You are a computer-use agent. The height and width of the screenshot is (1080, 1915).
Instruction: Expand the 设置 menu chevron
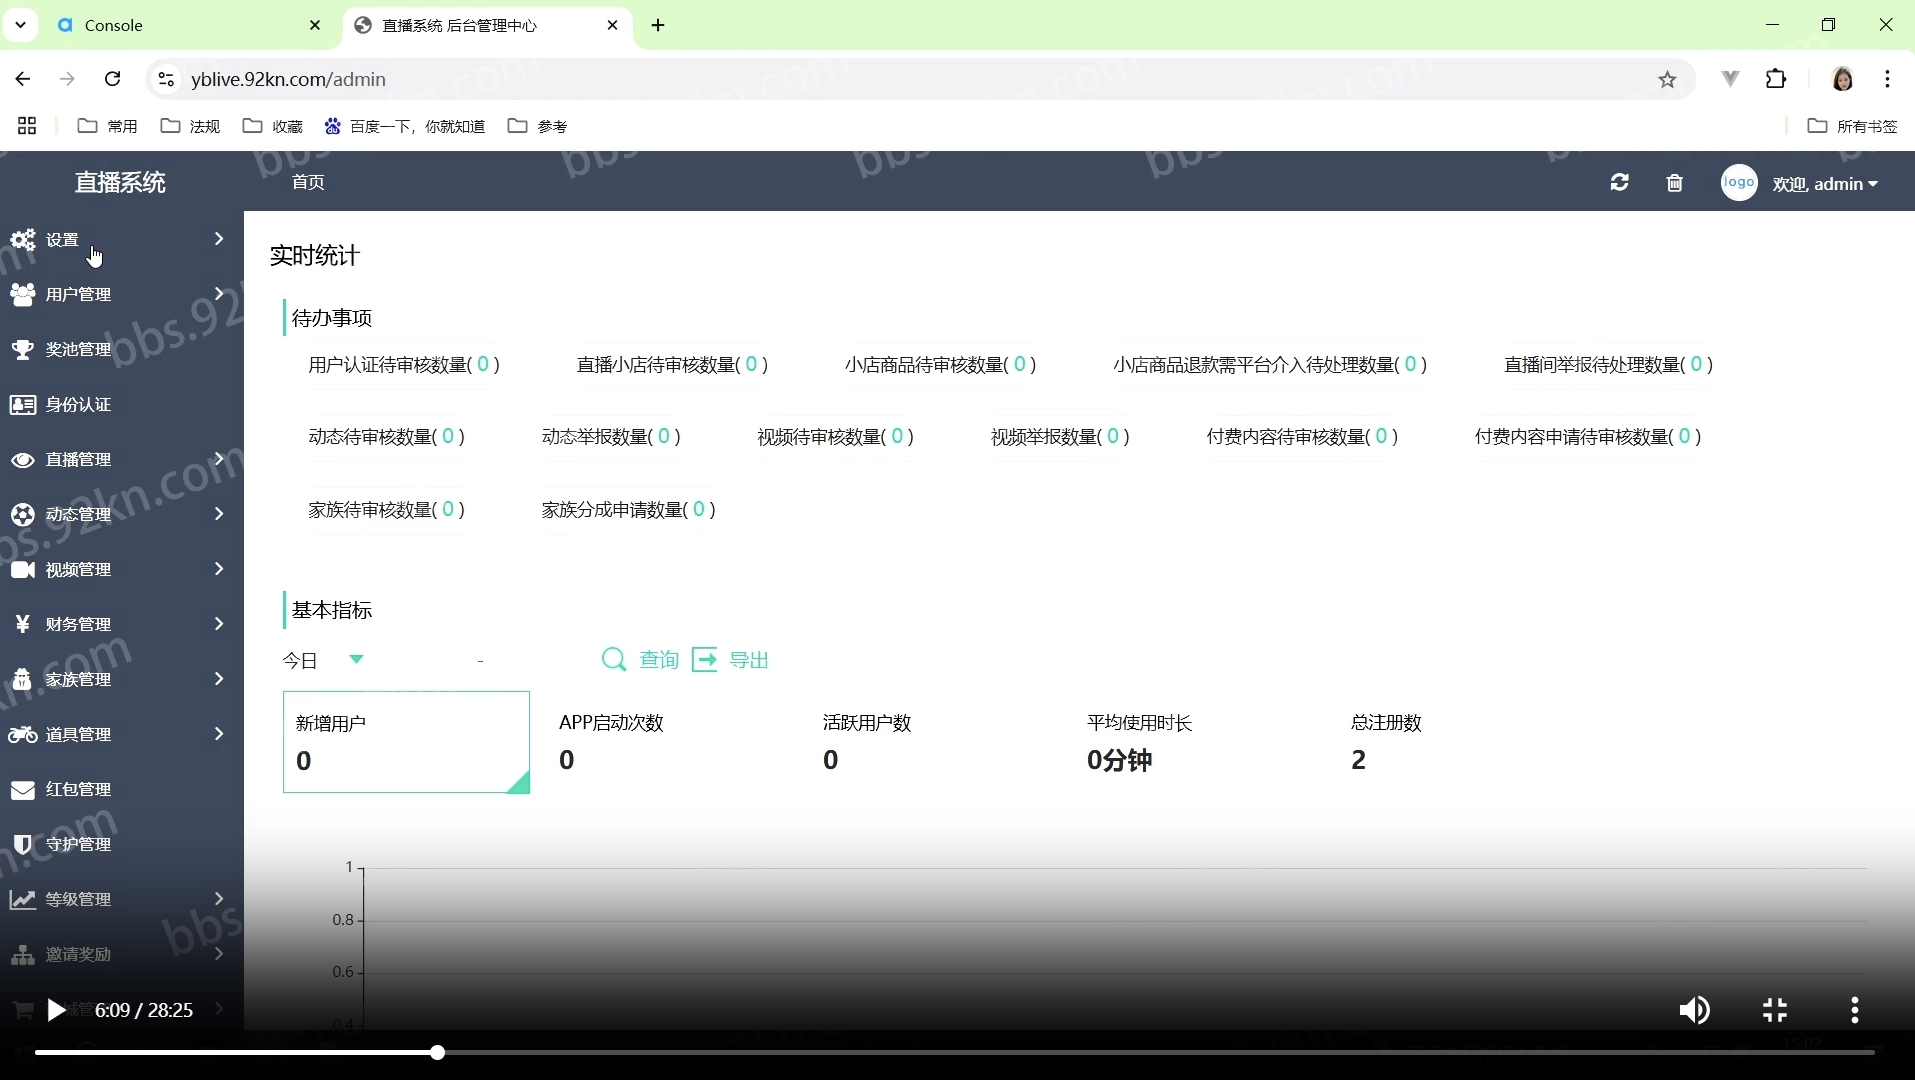click(x=219, y=239)
